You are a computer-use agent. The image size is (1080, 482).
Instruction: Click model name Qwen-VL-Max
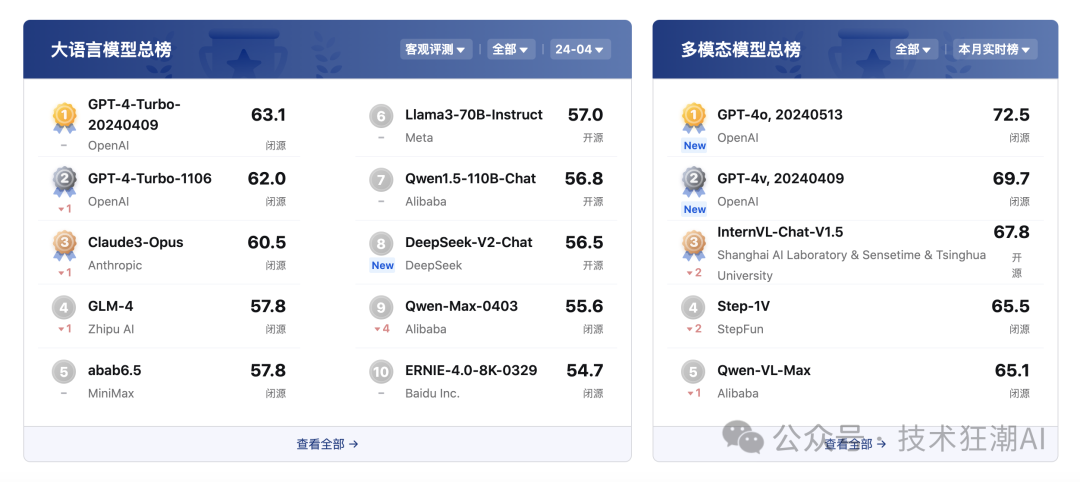pyautogui.click(x=764, y=370)
